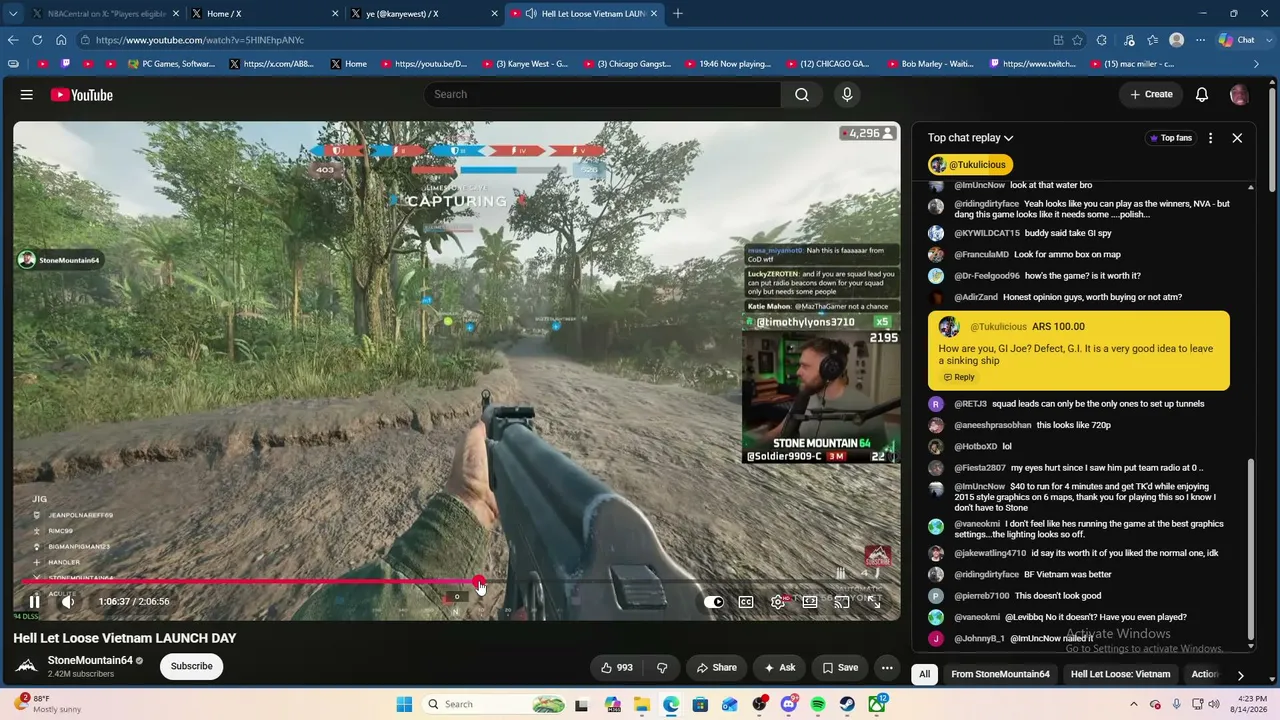
Task: Go to the browser home page
Action: point(61,40)
